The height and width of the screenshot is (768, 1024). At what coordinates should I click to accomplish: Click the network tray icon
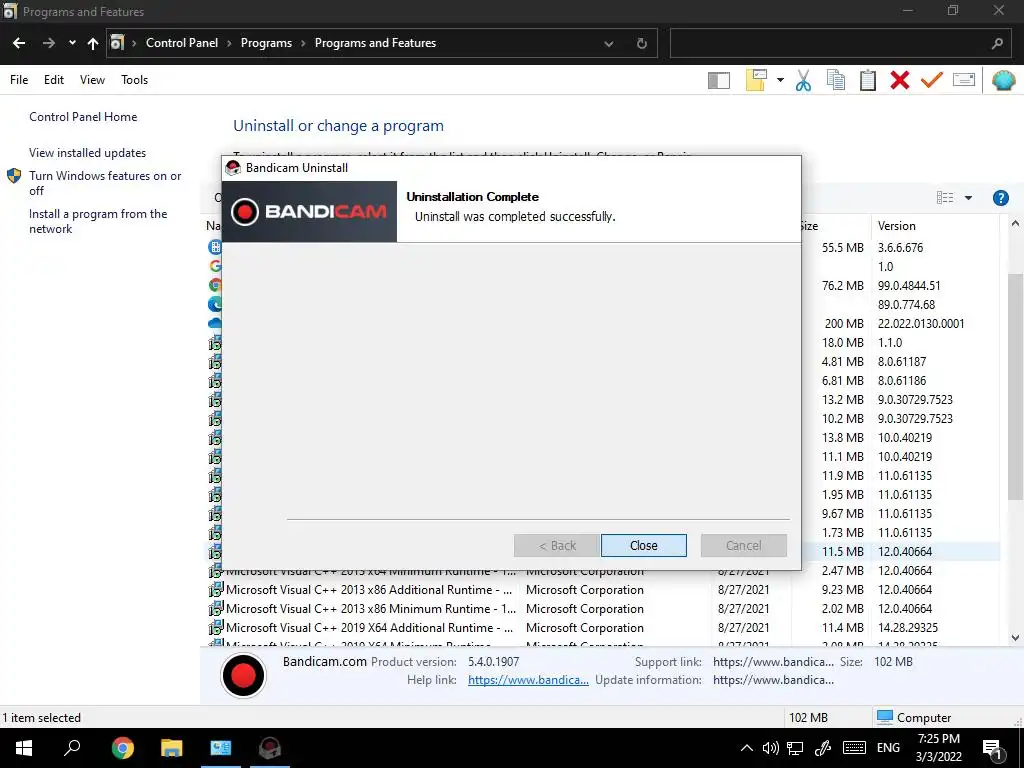tap(795, 748)
